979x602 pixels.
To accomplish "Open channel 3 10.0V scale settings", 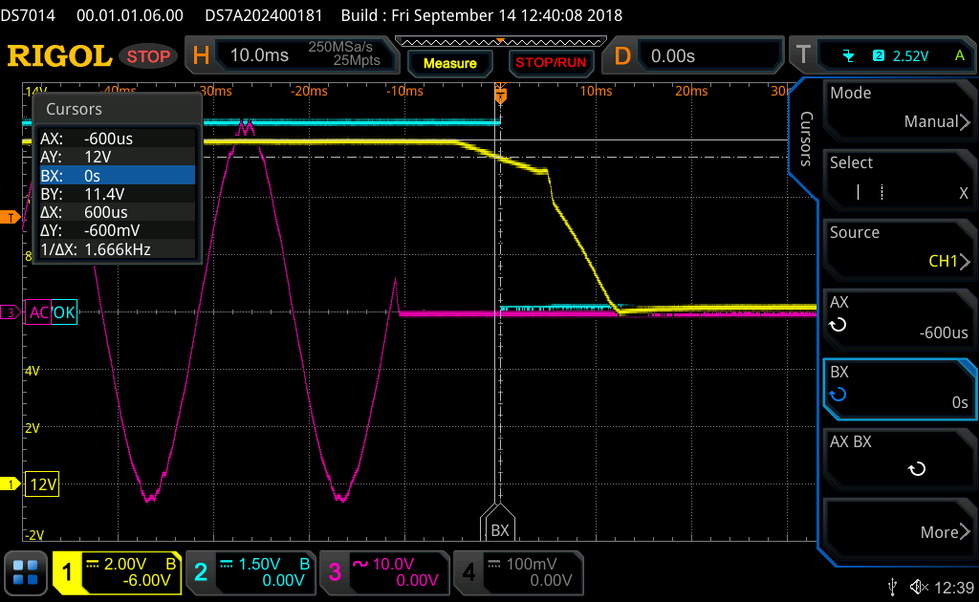I will point(398,572).
